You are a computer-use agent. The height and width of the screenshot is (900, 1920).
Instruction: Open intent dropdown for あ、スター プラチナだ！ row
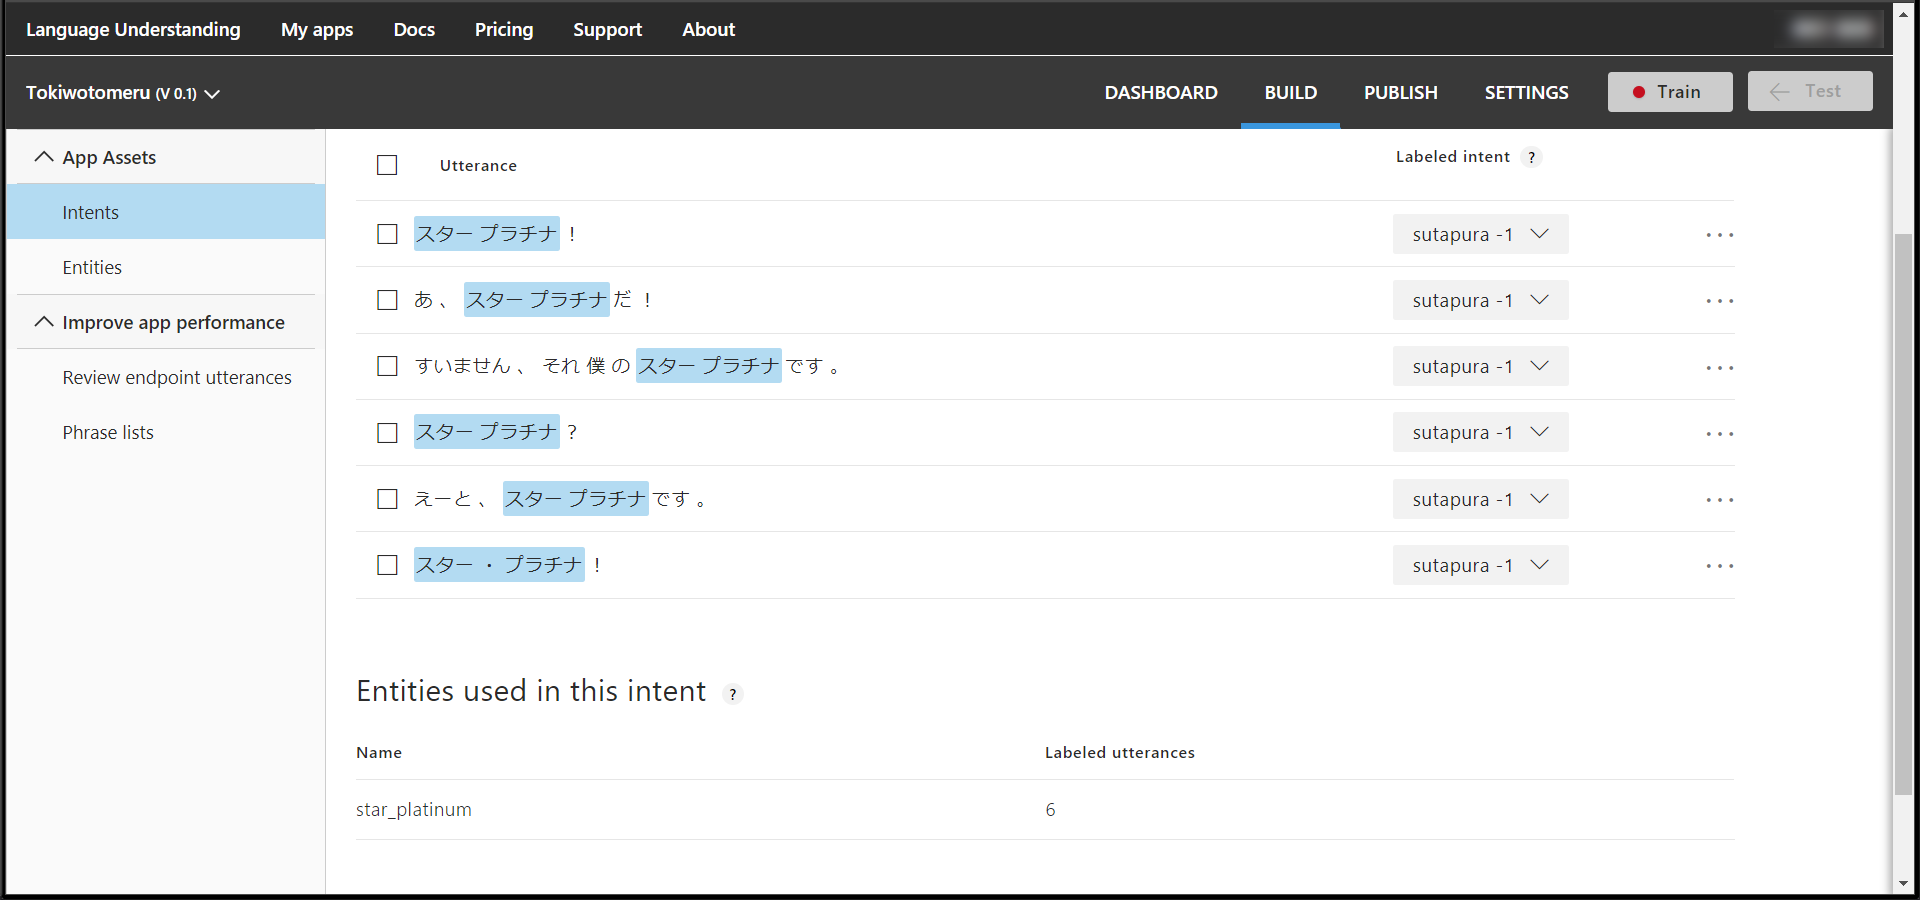pos(1480,300)
